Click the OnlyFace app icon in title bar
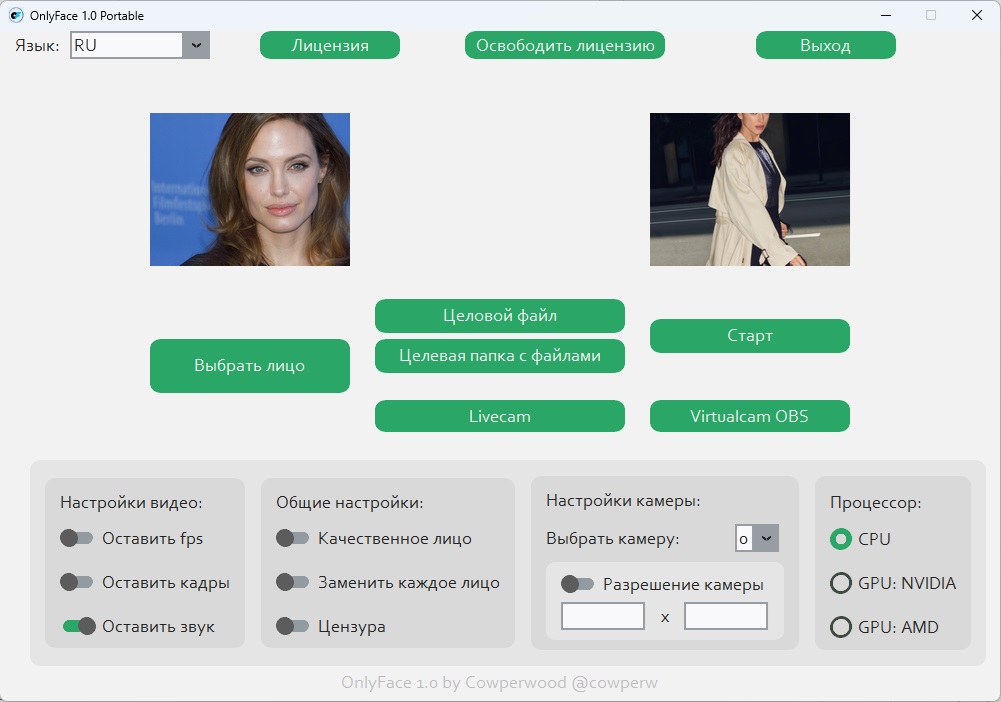Viewport: 1001px width, 702px height. [16, 15]
